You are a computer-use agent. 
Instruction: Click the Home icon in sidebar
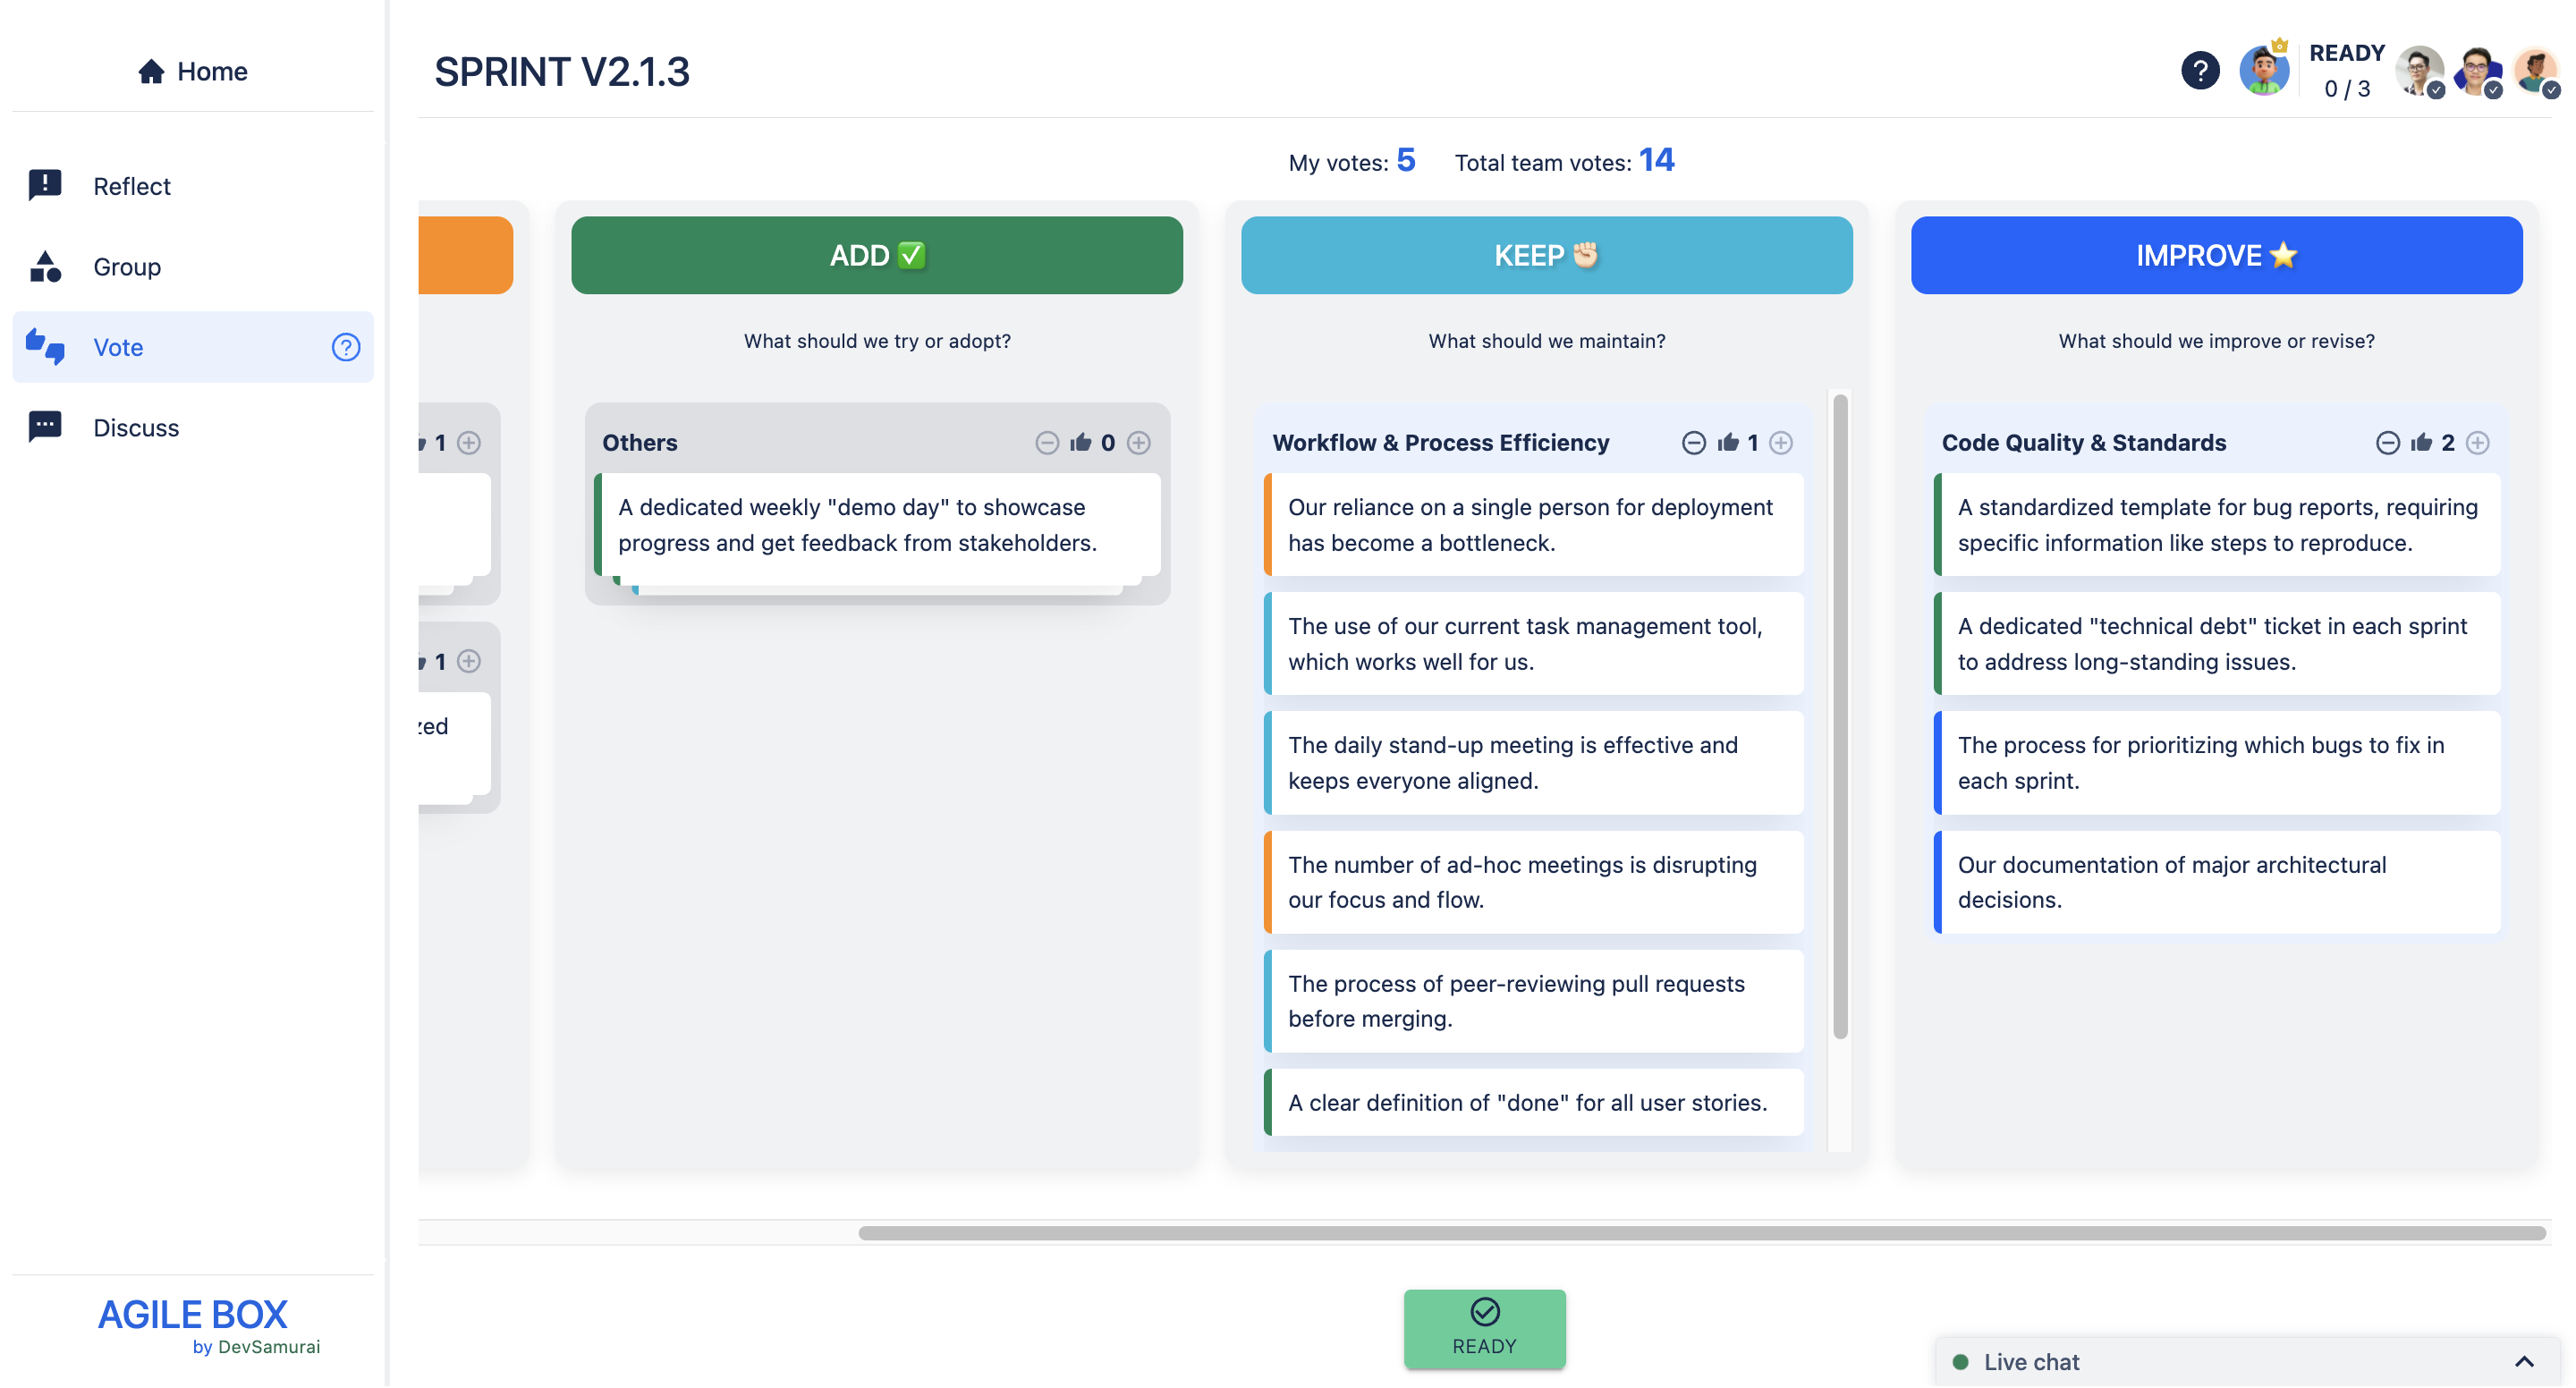tap(151, 71)
